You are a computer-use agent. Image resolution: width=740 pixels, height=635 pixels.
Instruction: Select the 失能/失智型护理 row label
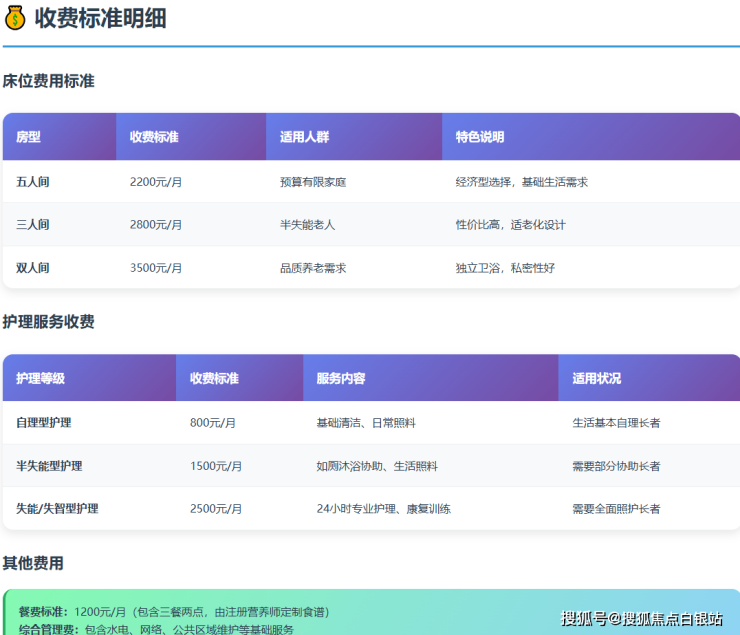coord(57,509)
